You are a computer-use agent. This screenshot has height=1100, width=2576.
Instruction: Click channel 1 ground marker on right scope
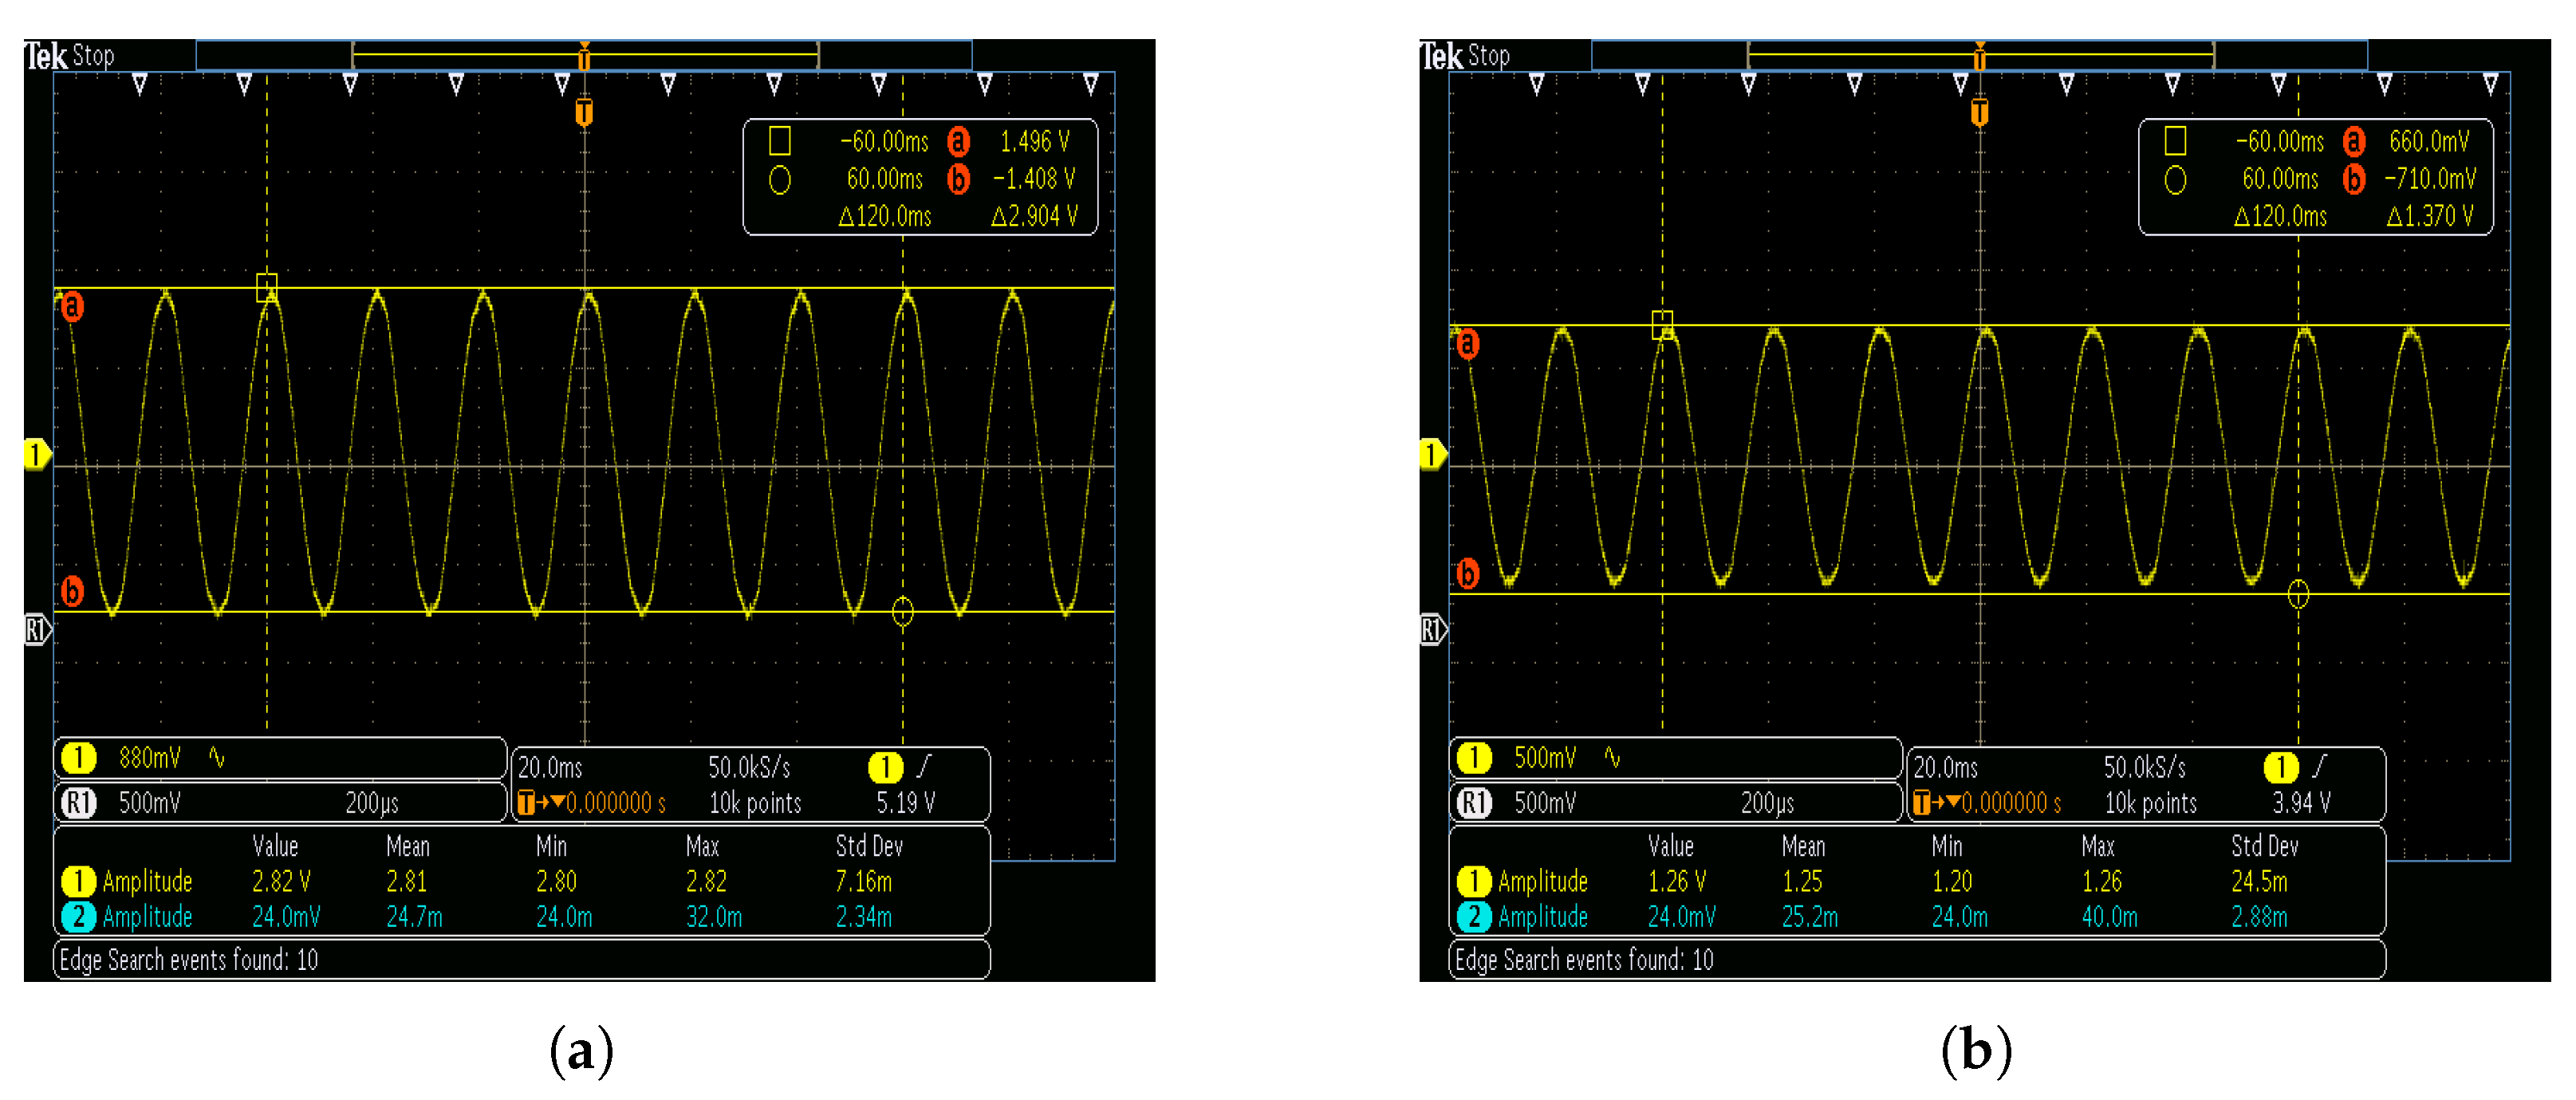[x=1431, y=455]
